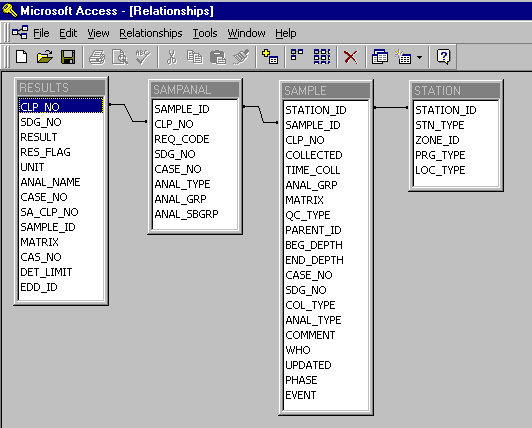Screen dimensions: 532x428
Task: Select the relationship line between SAMPLE and STATION
Action: tap(391, 108)
